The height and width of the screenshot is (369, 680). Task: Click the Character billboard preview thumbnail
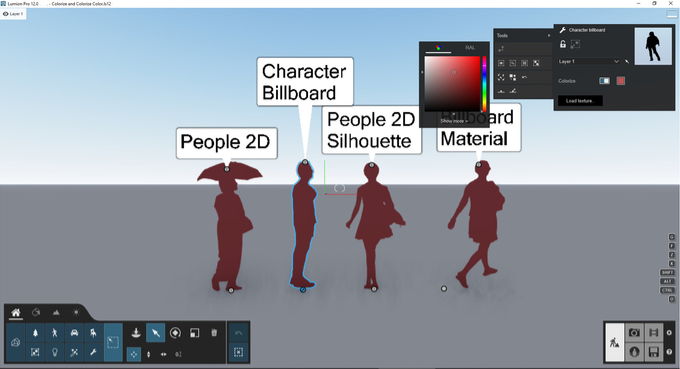653,46
